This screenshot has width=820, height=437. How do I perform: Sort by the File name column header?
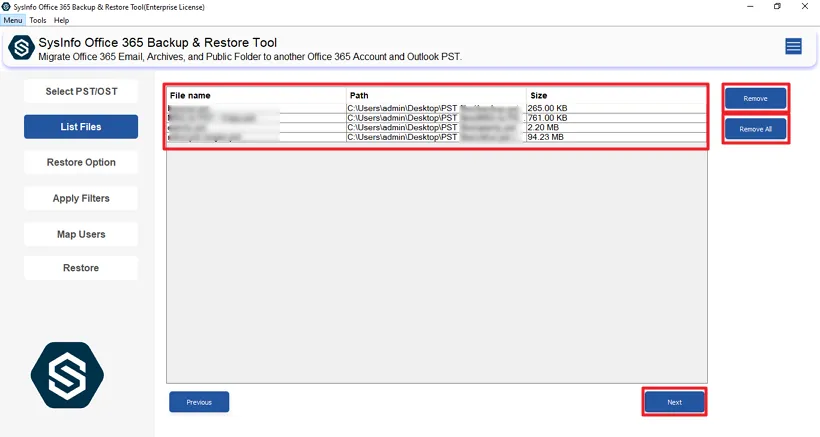256,95
